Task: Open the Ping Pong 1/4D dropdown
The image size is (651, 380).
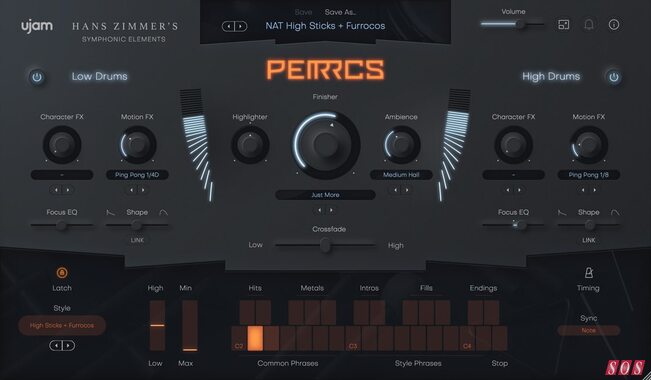Action: [x=137, y=175]
